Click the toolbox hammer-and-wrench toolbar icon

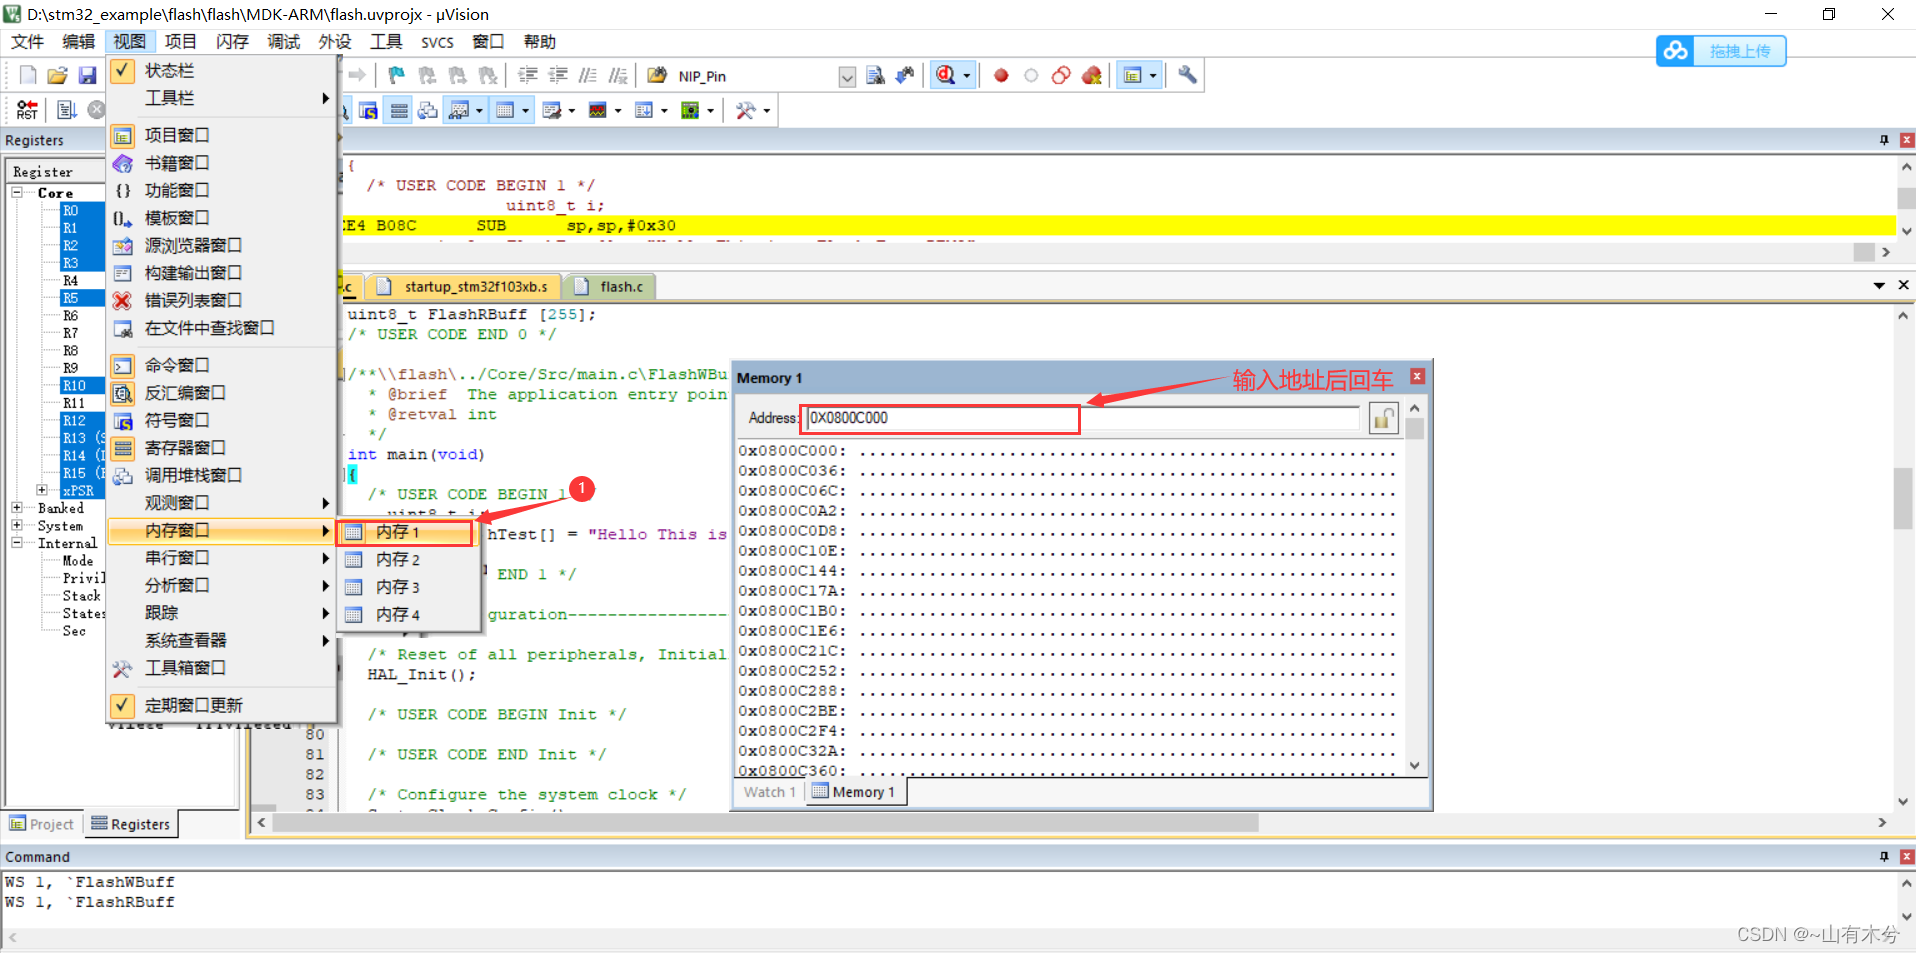pos(745,110)
